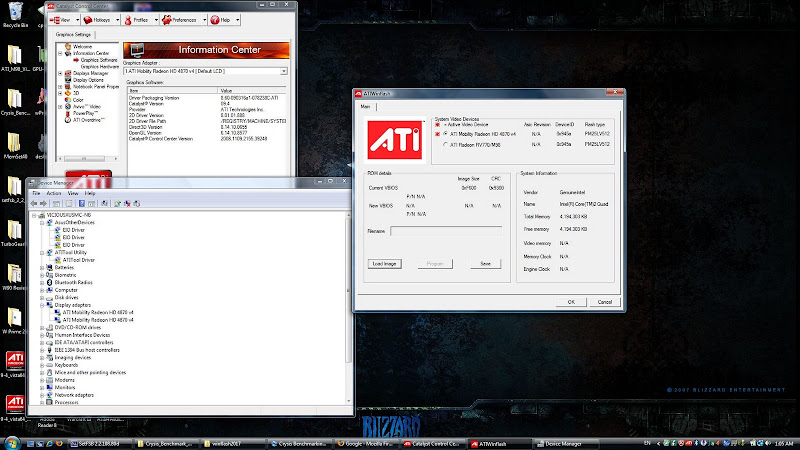
Task: Click the Value column header
Action: (252, 90)
